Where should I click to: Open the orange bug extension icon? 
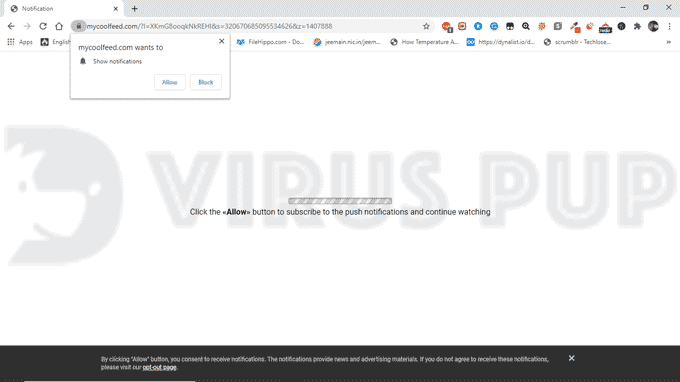click(542, 26)
